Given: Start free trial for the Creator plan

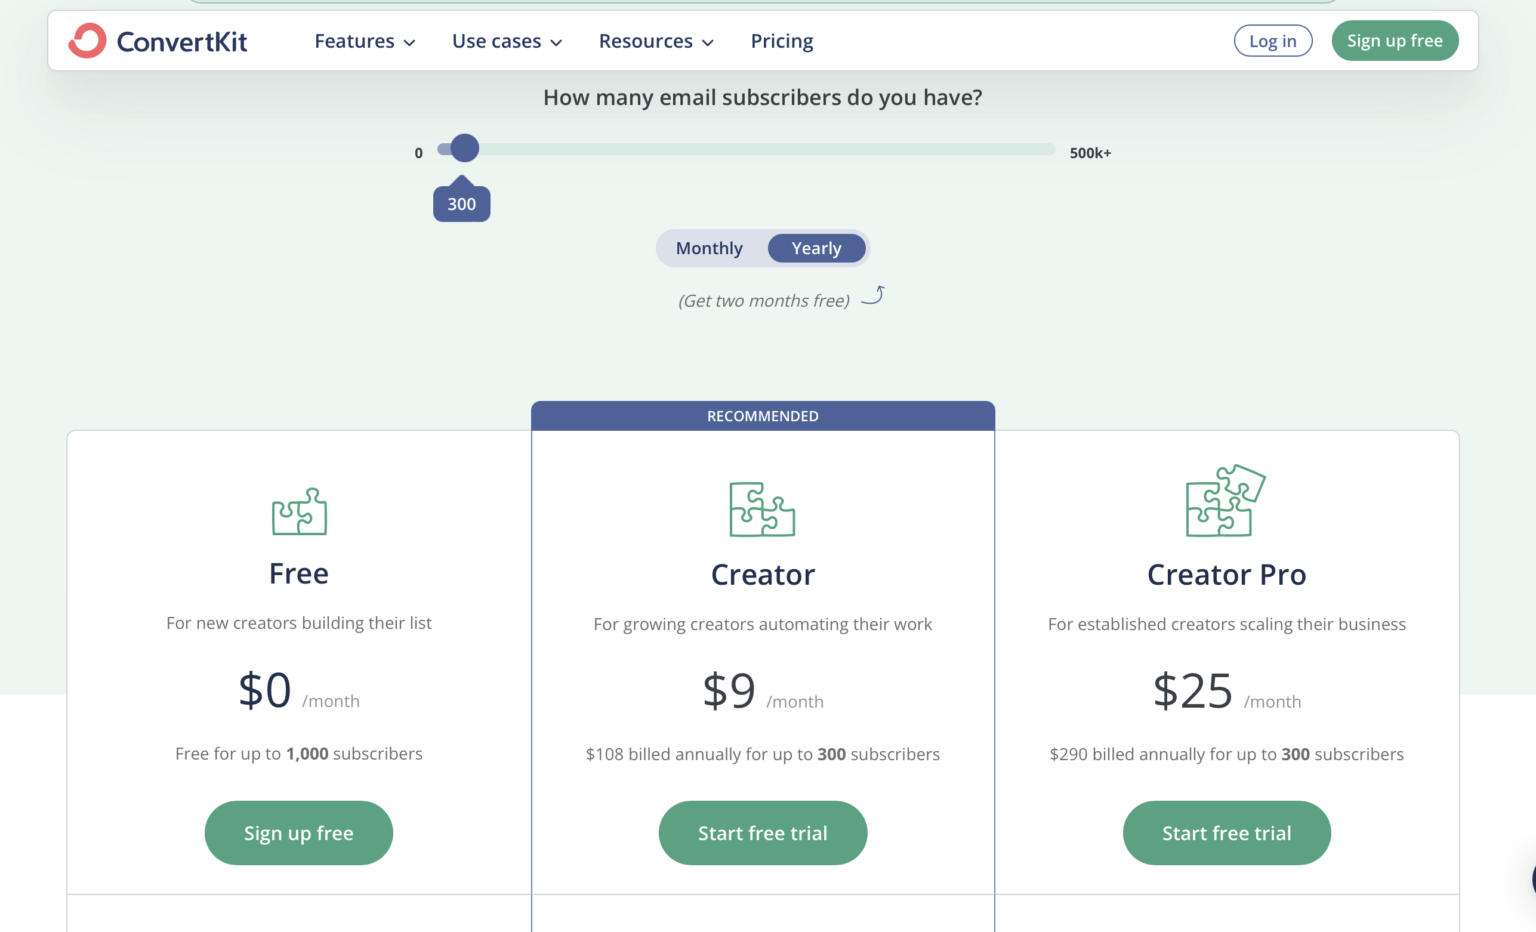Looking at the screenshot, I should coord(762,832).
